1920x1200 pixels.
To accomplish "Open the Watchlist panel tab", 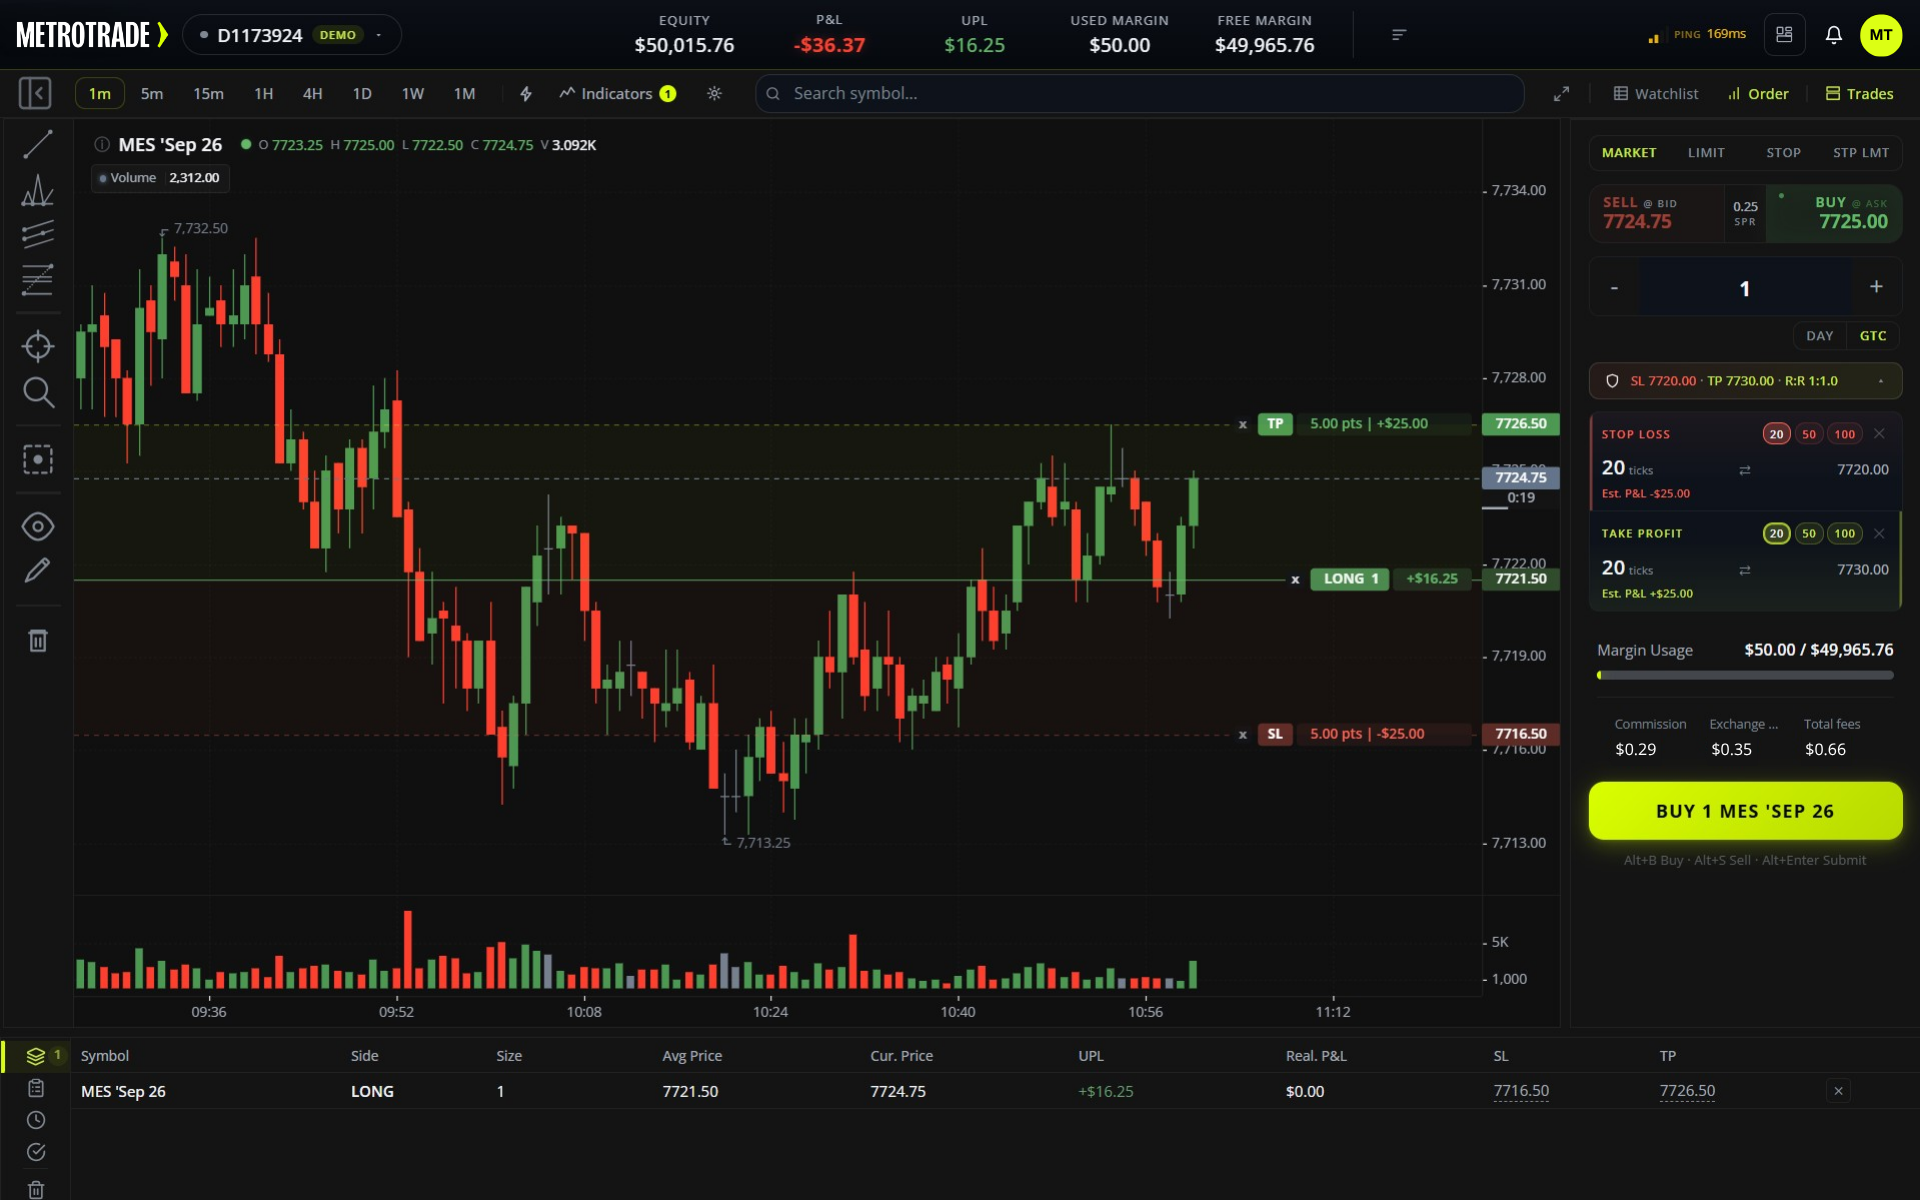I will (x=1656, y=93).
